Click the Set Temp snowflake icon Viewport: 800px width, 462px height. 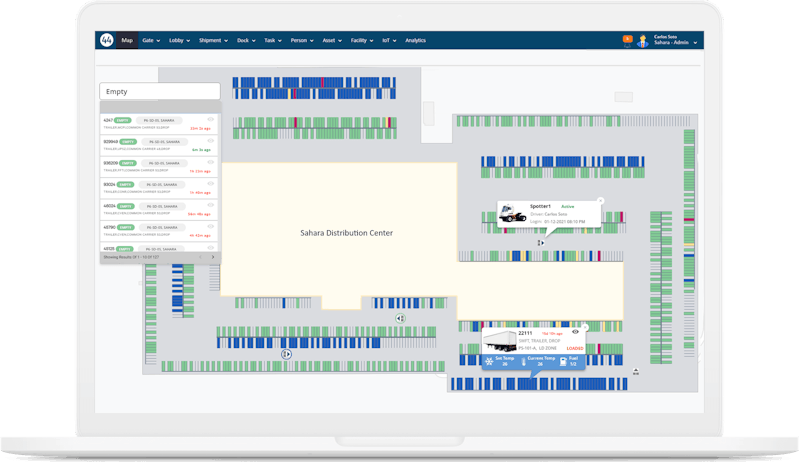pyautogui.click(x=487, y=360)
